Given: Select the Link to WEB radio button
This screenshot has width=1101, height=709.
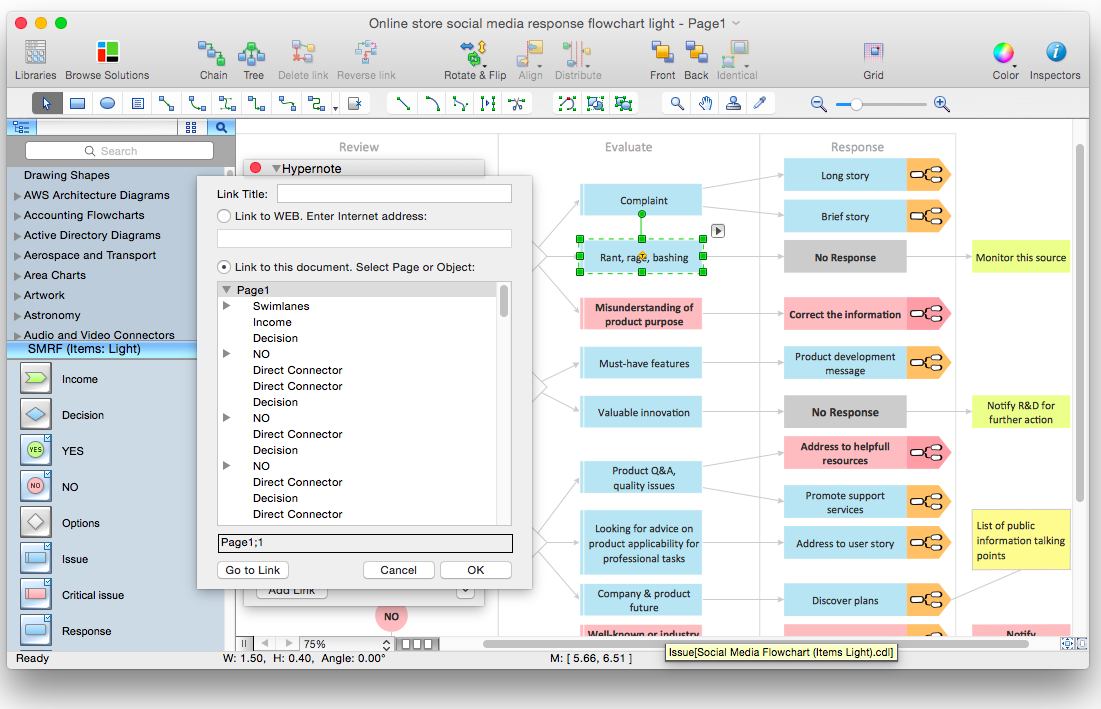Looking at the screenshot, I should pos(224,216).
